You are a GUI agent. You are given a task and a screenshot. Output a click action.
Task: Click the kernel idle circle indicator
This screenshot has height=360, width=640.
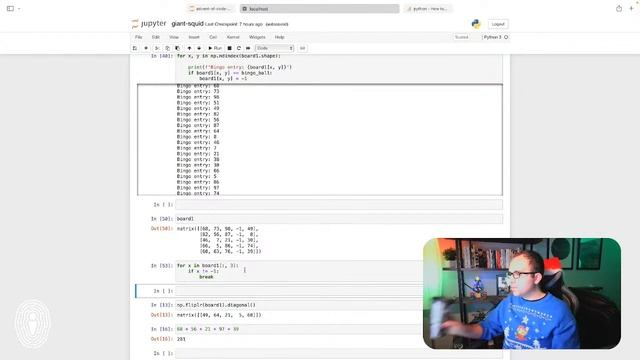point(506,37)
